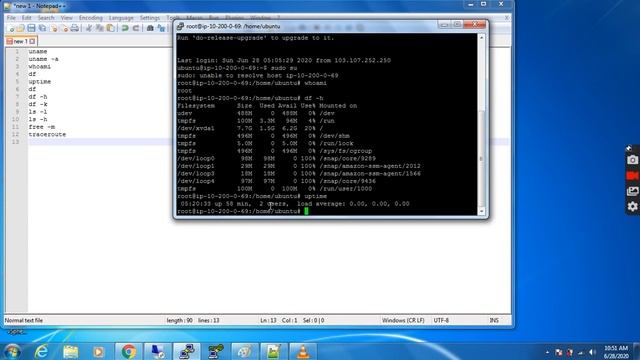Open the recorder settings gear icon
This screenshot has height=360, width=640.
[632, 207]
